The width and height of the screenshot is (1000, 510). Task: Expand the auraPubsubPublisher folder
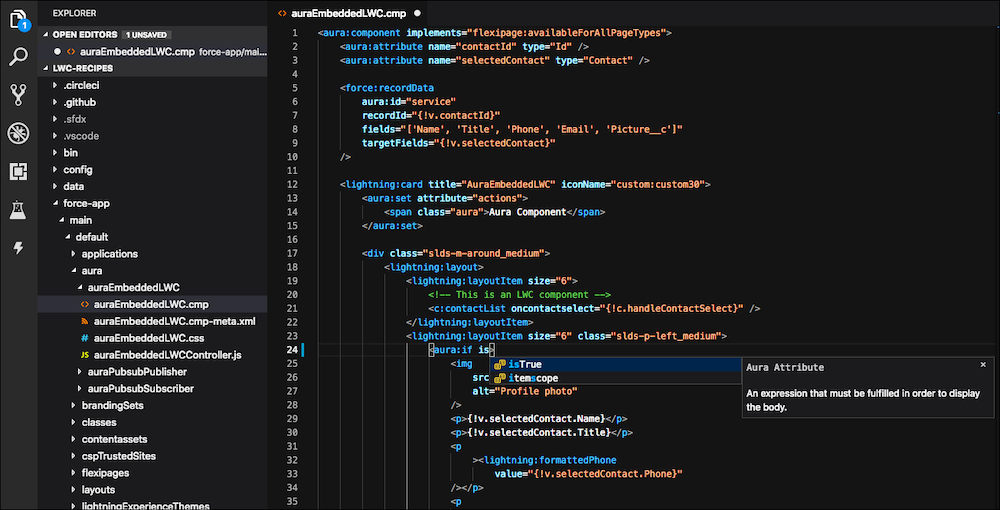[80, 372]
